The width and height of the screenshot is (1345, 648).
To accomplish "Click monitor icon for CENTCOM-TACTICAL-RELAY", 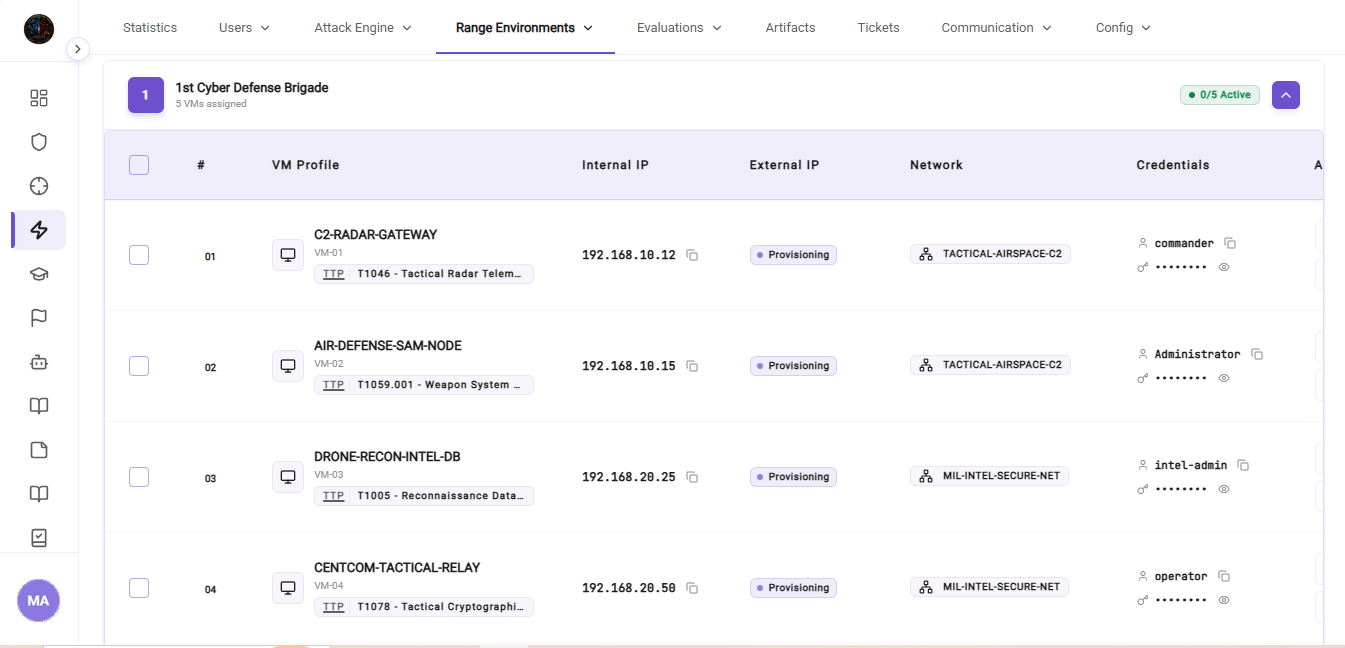I will [x=288, y=588].
